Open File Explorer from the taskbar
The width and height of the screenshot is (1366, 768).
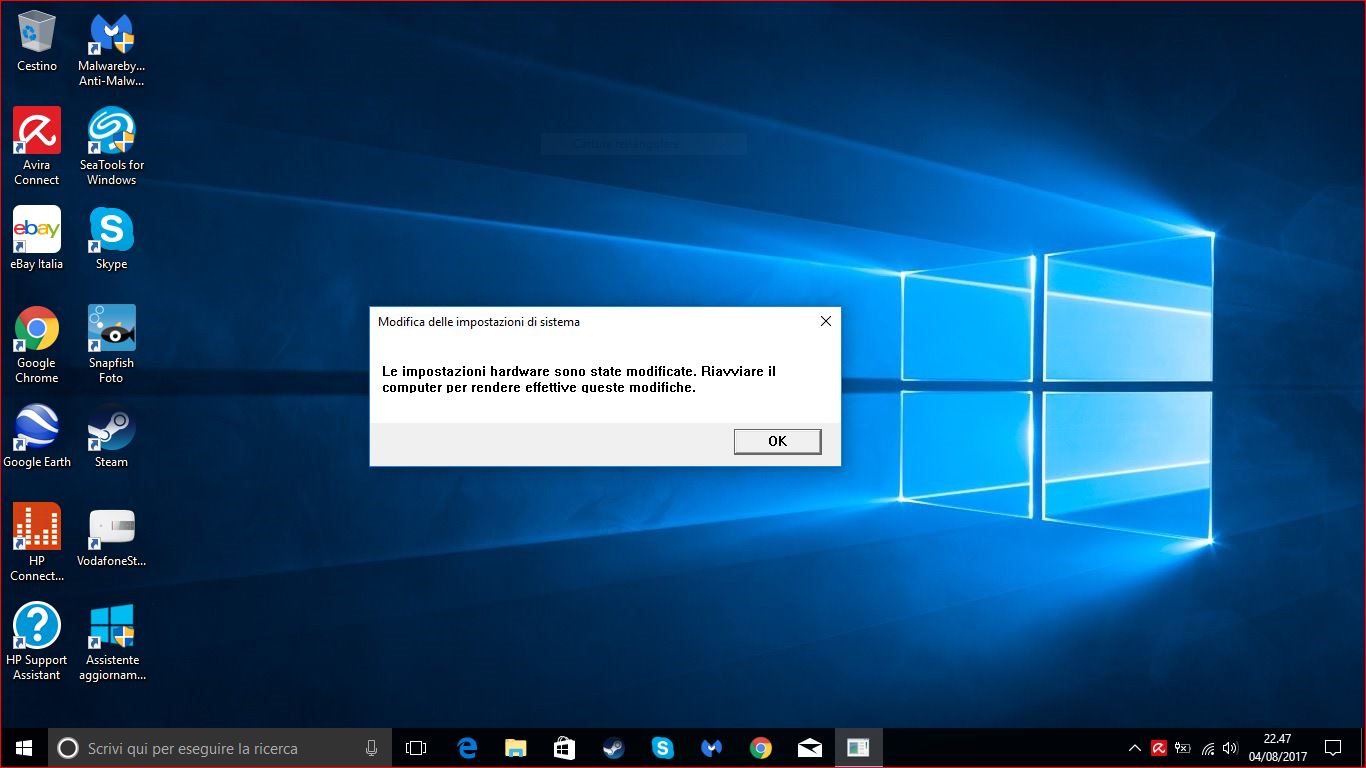516,748
